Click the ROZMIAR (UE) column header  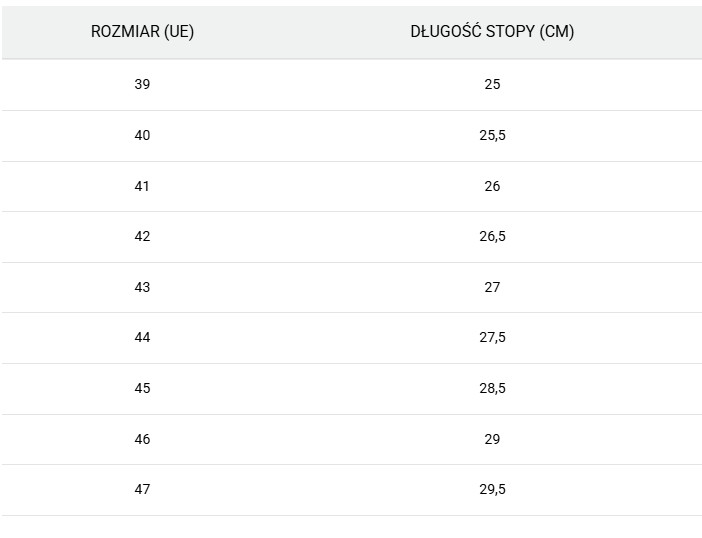142,31
